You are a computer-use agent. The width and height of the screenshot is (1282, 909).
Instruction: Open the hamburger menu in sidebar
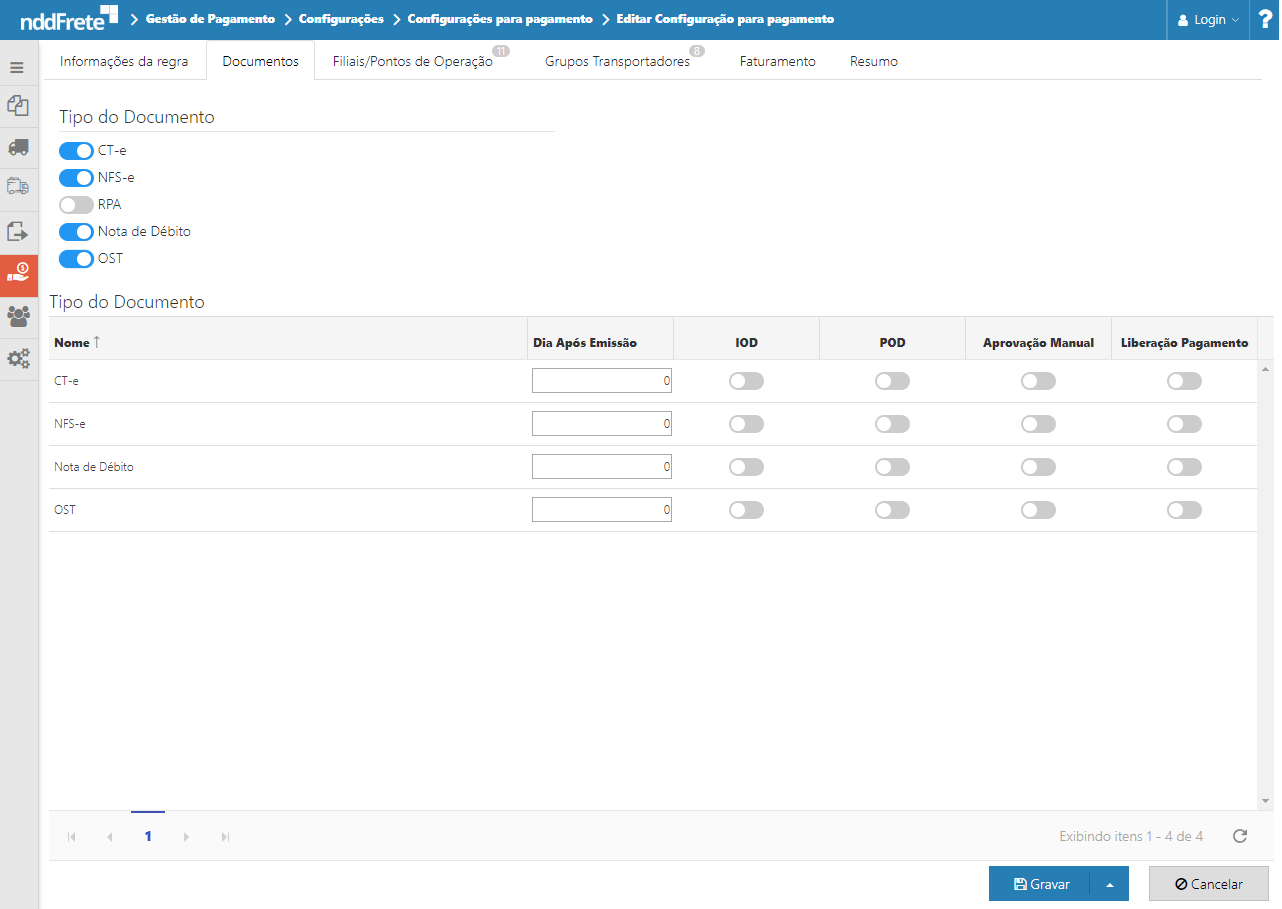[17, 68]
